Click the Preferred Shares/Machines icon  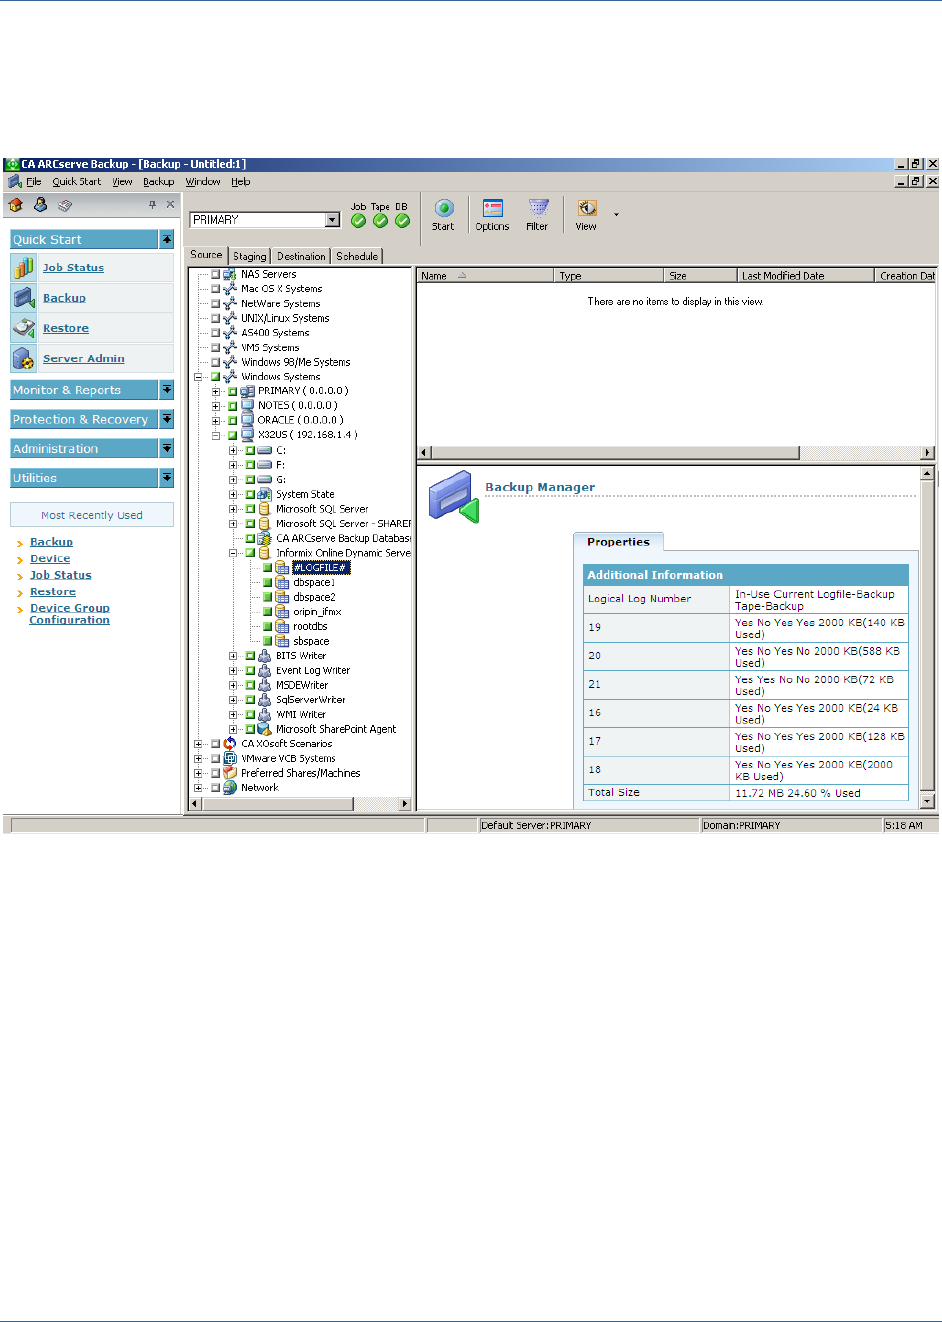coord(230,773)
